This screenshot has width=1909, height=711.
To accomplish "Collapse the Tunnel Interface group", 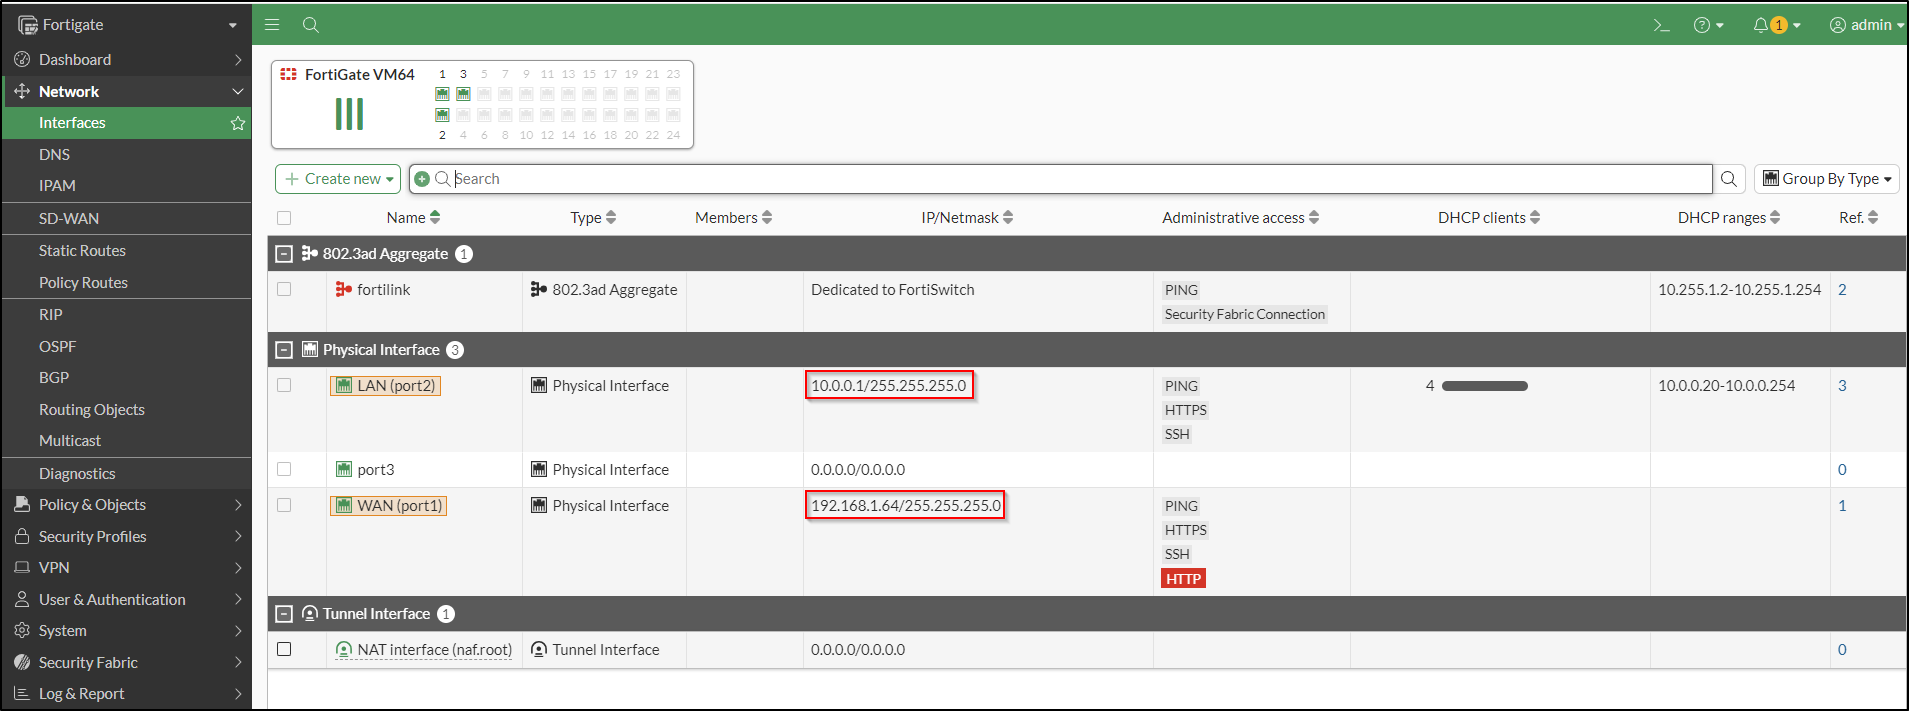I will coord(284,614).
